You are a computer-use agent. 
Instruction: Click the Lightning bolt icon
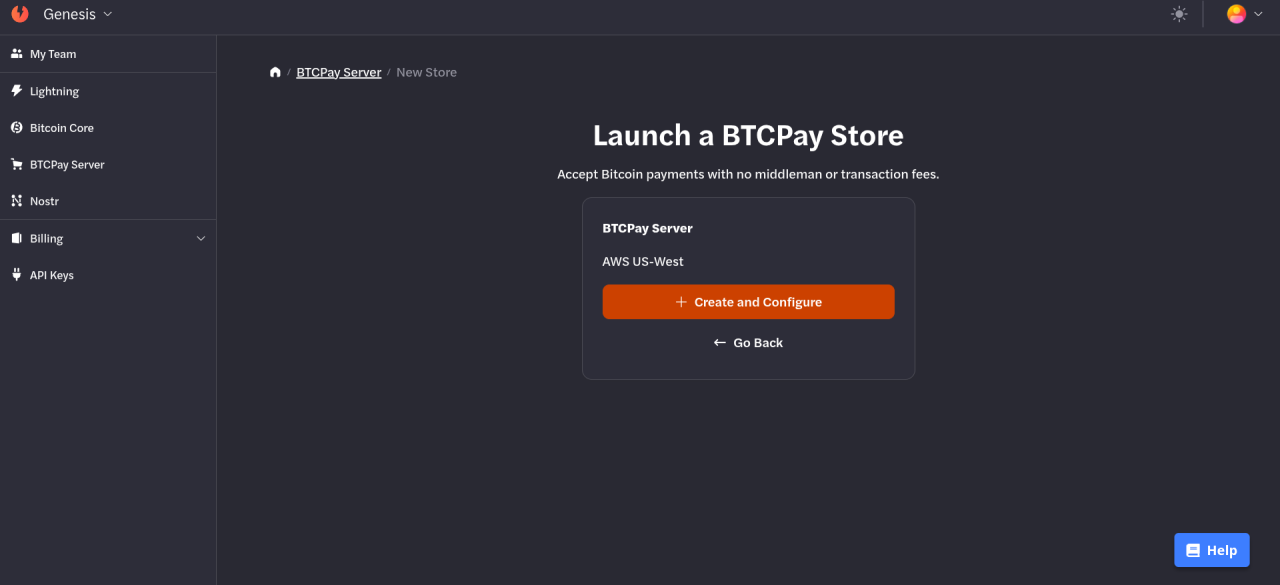16,91
